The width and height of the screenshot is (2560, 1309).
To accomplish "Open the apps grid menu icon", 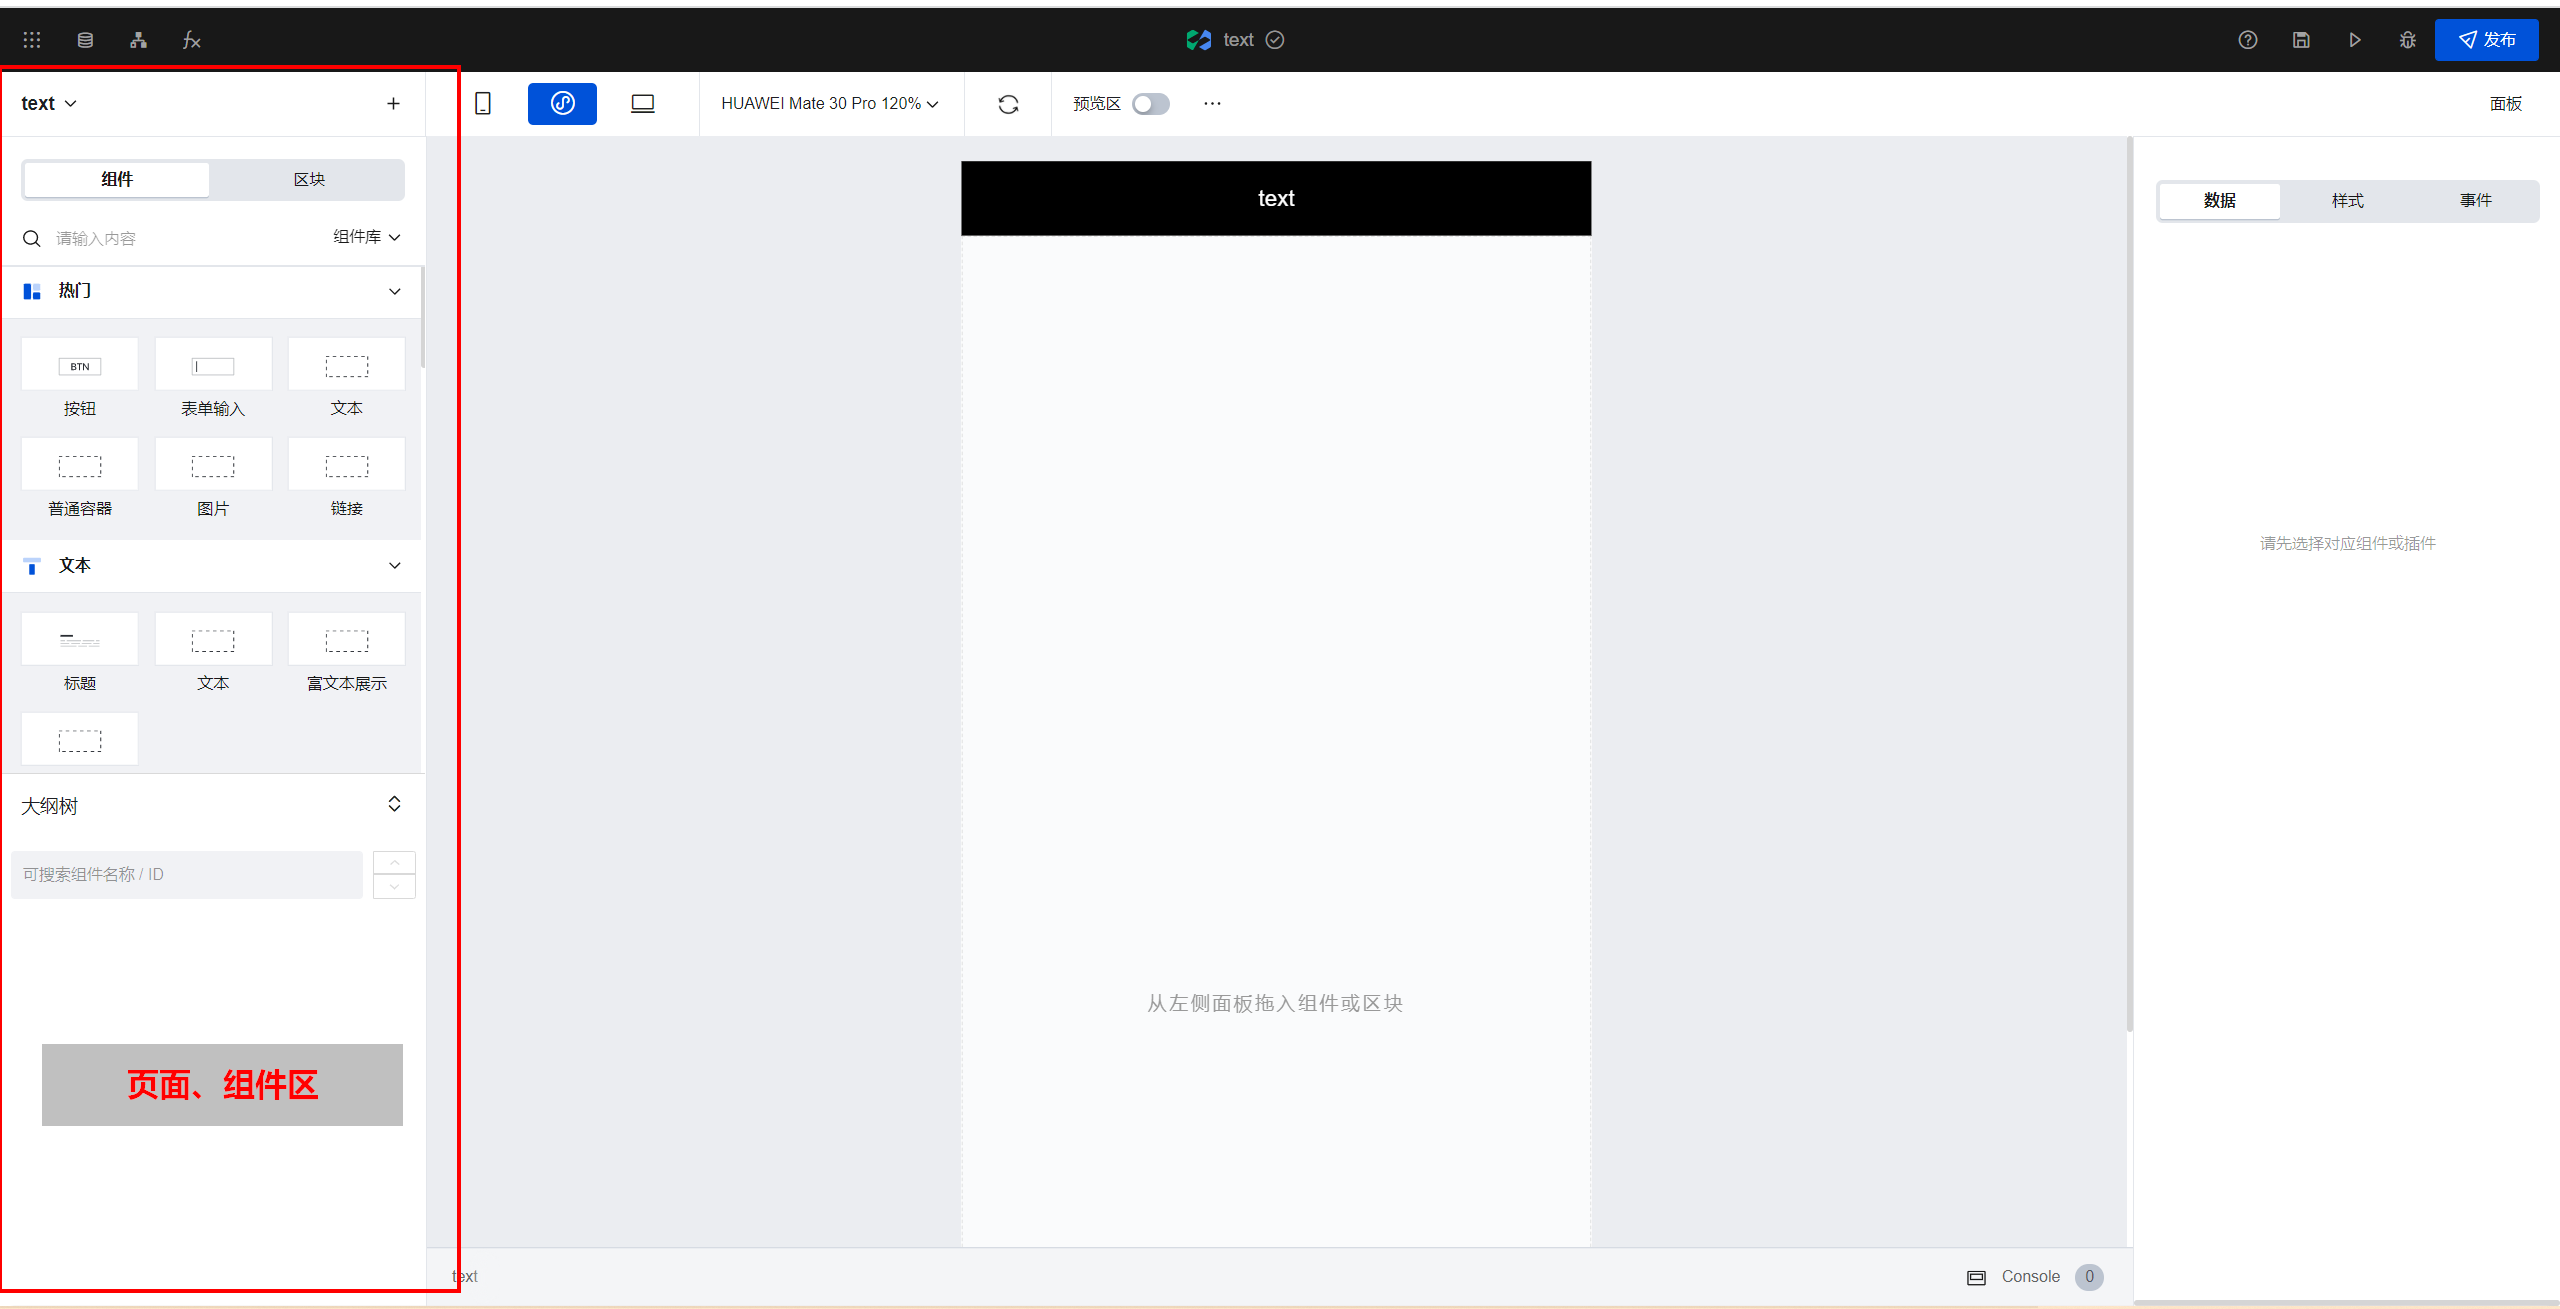I will pos(32,40).
